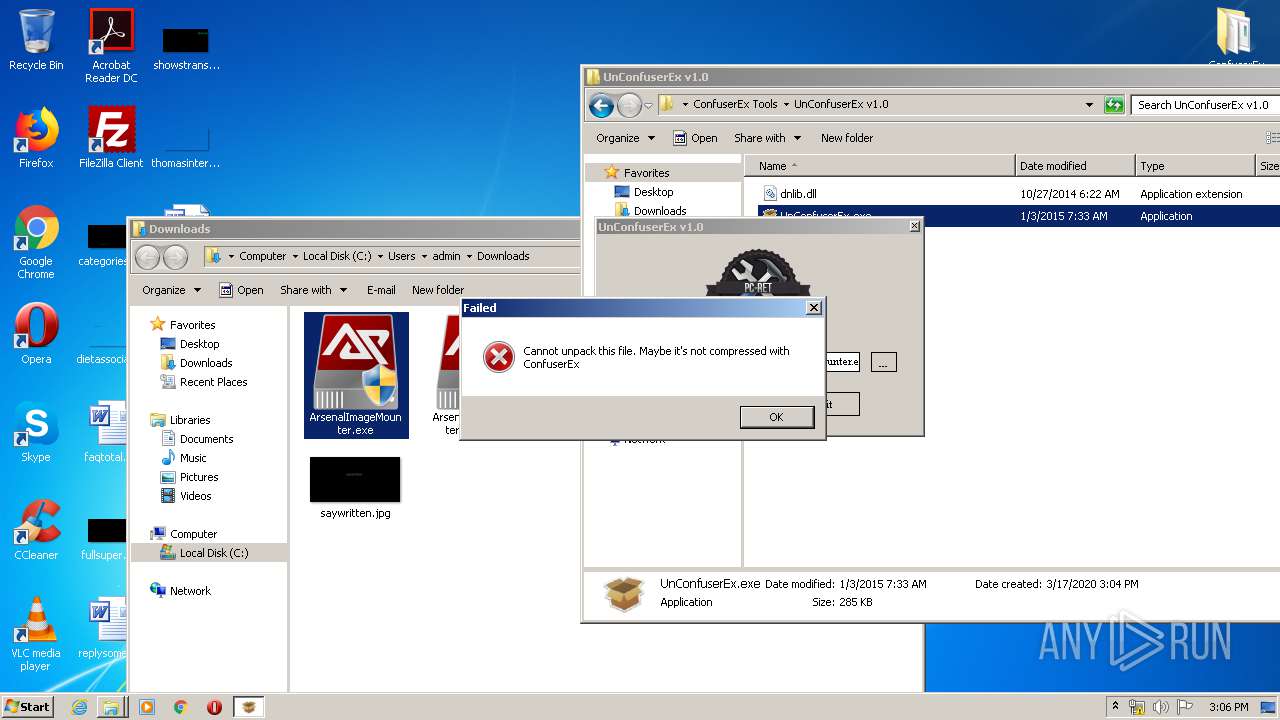
Task: Open the volume tray icon
Action: coord(1161,707)
